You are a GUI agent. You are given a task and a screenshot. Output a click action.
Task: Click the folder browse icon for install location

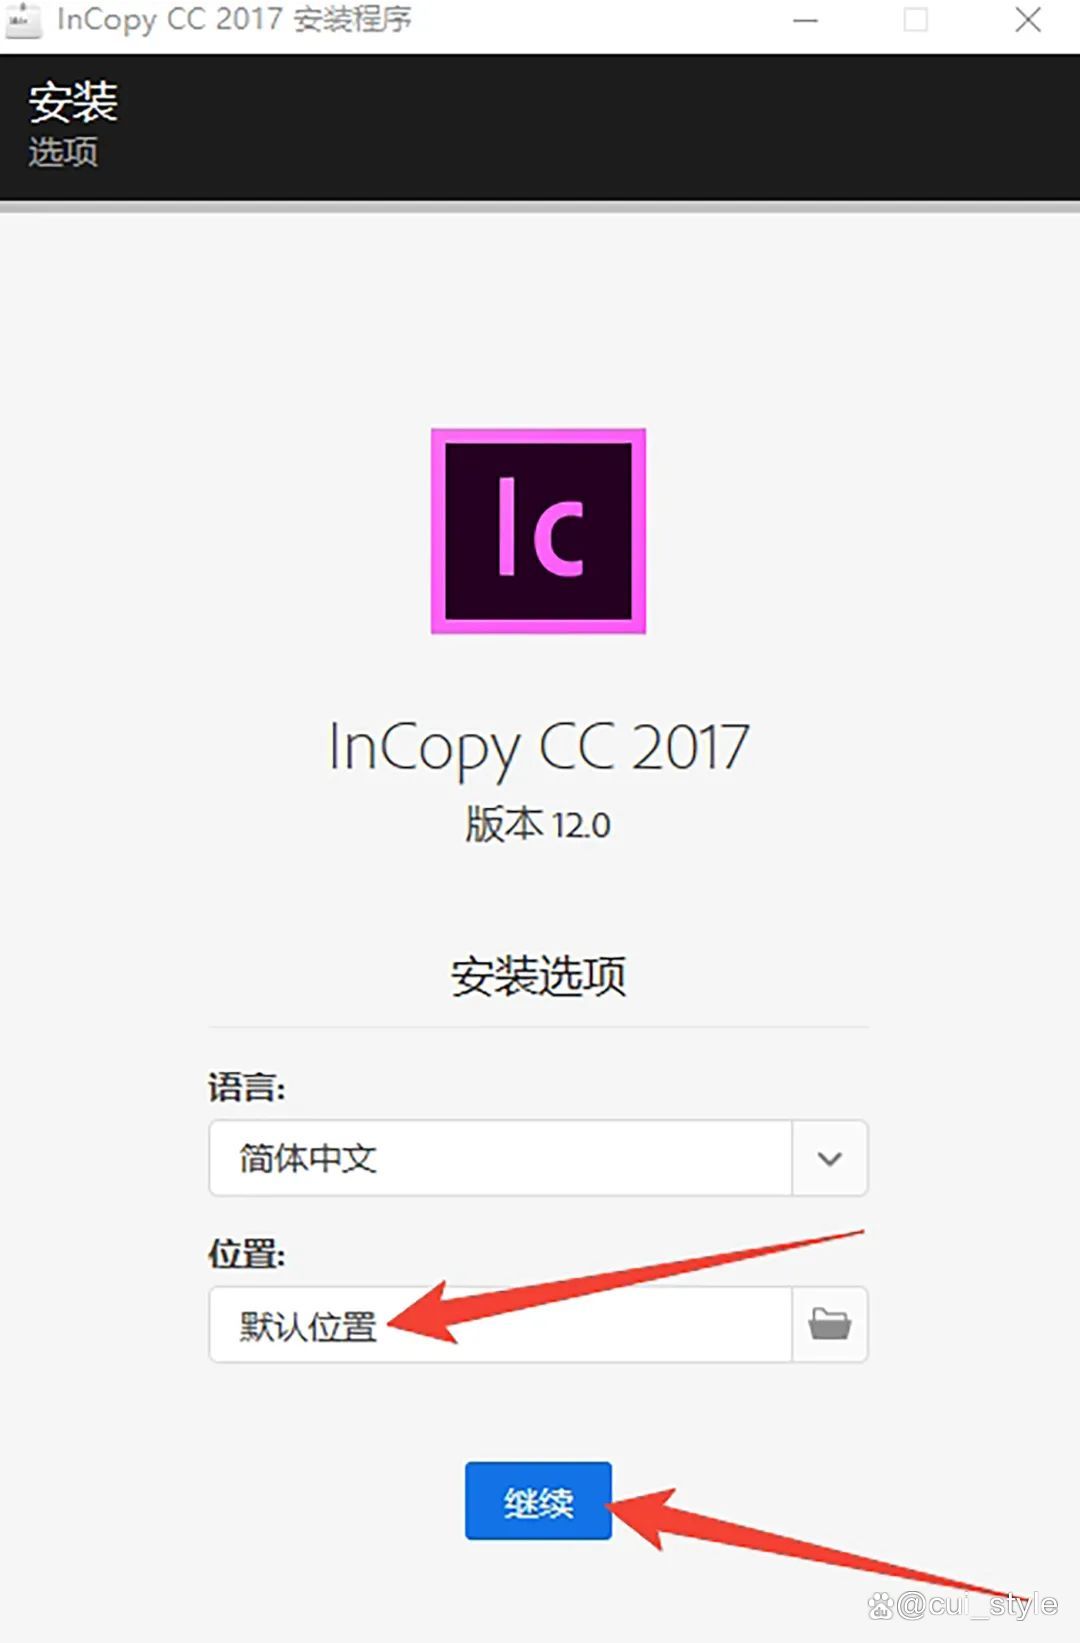829,1324
